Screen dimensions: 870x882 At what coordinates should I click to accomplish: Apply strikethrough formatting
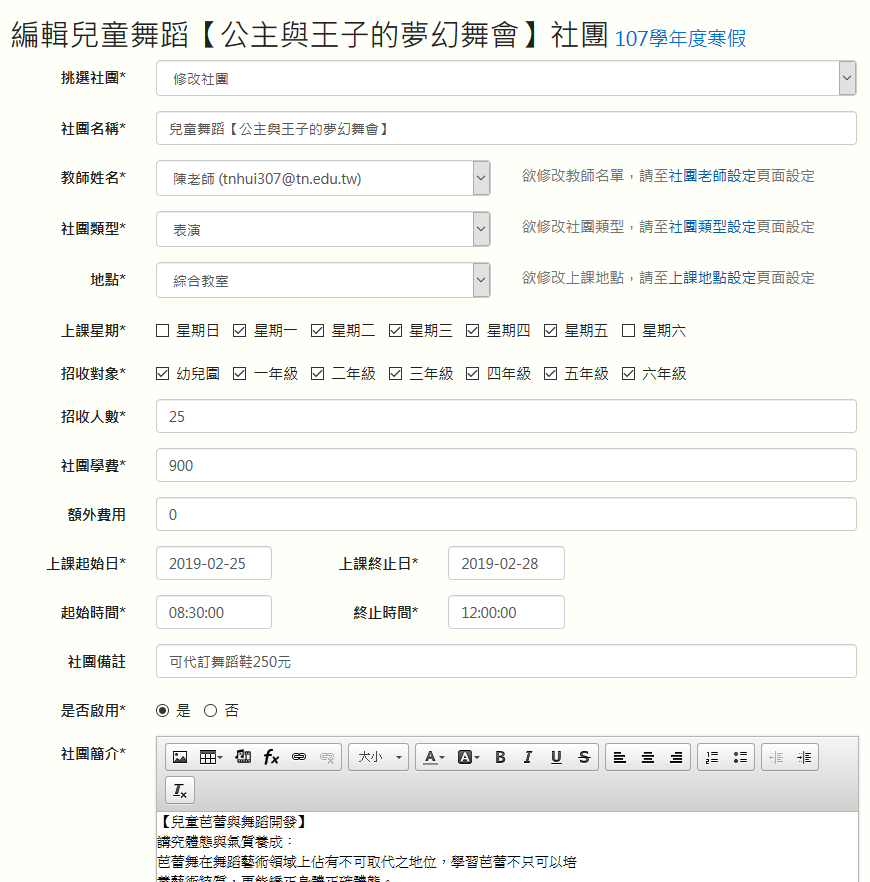point(584,757)
